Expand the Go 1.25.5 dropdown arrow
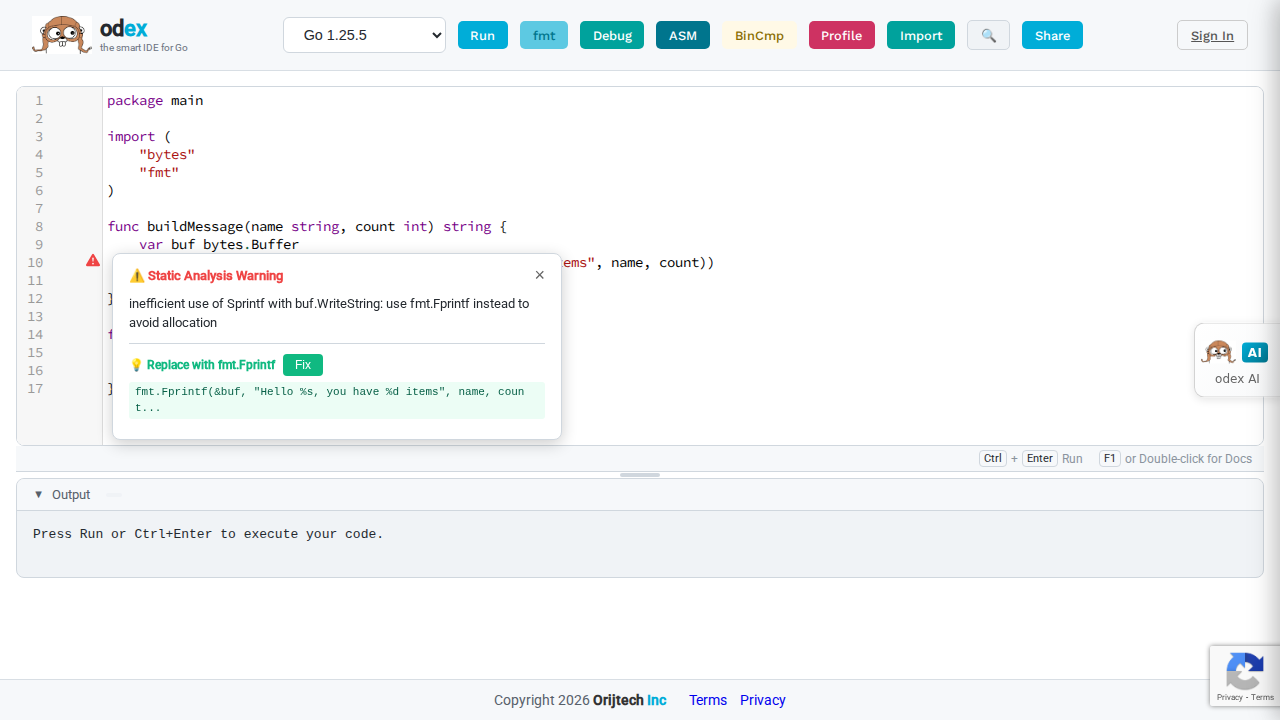 click(x=437, y=35)
